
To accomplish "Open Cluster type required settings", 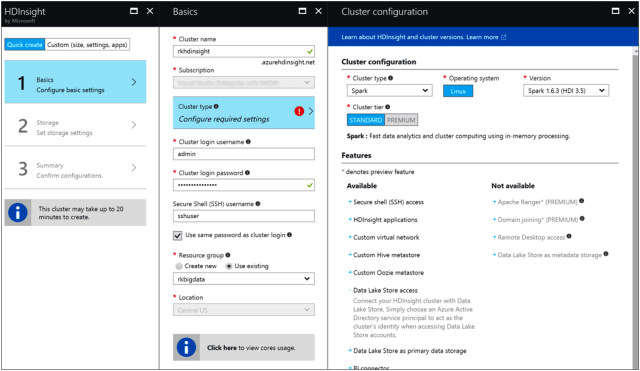I will click(244, 113).
